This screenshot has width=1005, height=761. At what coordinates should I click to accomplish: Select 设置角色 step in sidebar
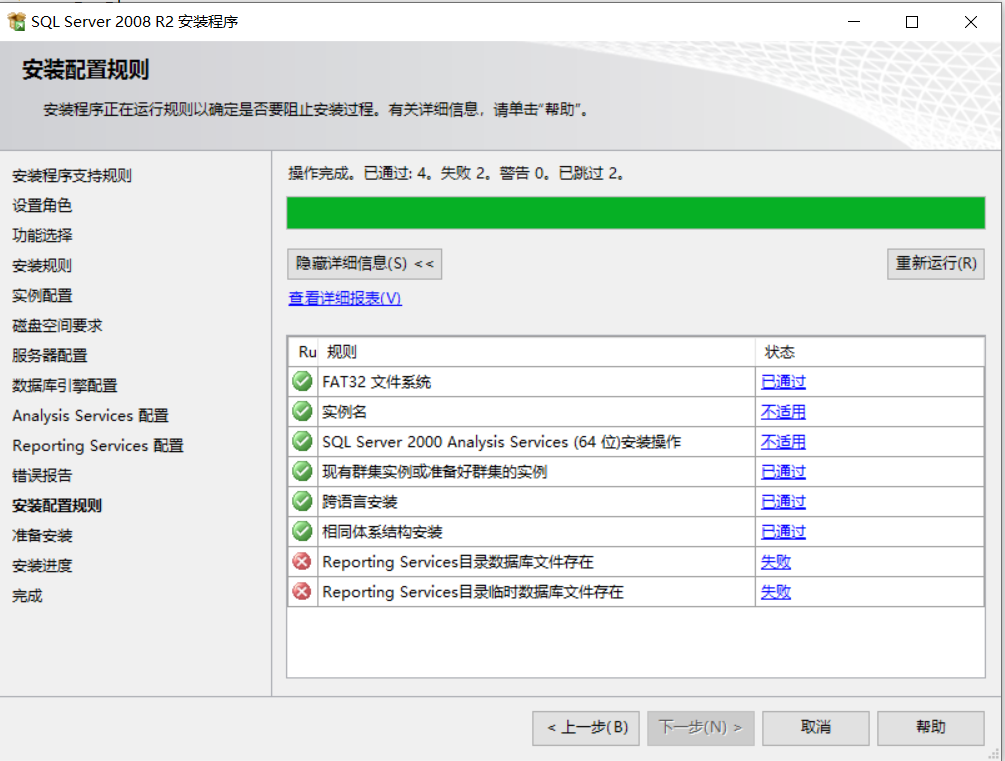click(42, 206)
